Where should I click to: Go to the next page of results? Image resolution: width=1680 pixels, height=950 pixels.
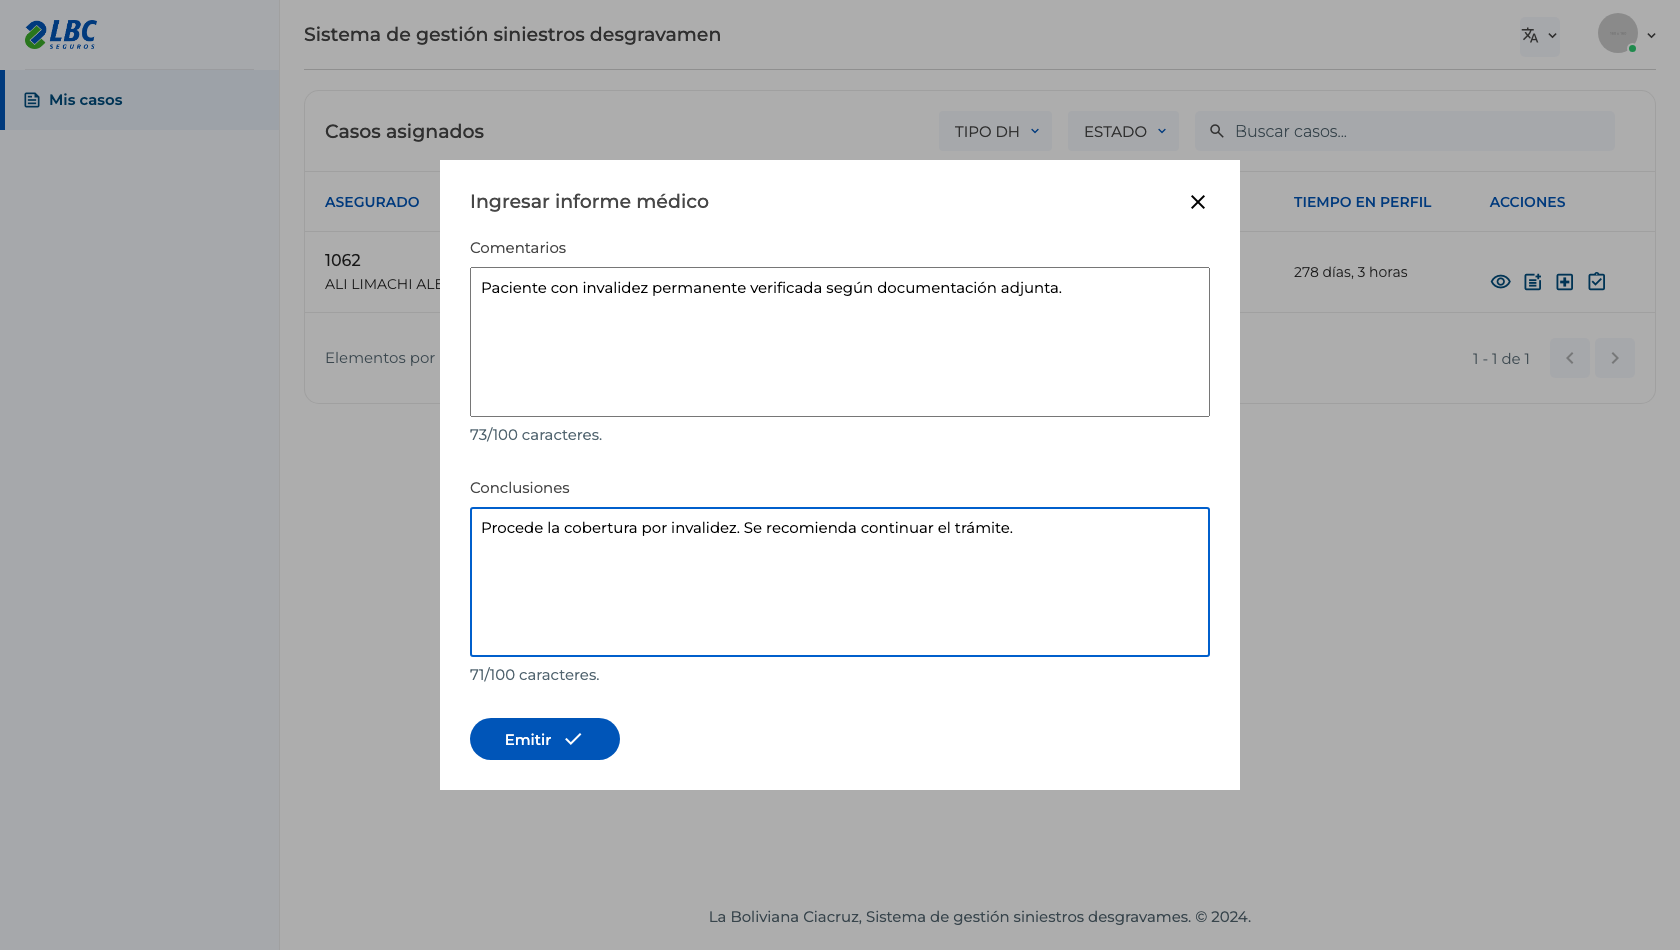pos(1615,358)
